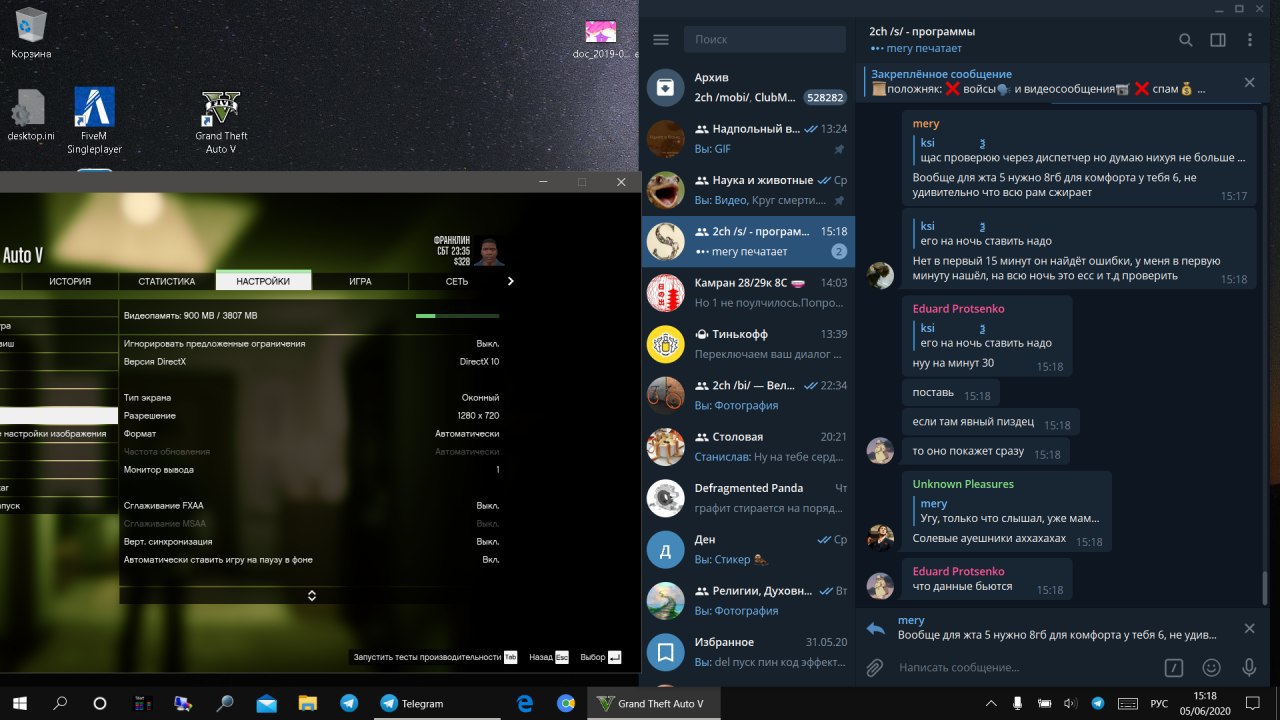
Task: Click the attach file paperclip icon
Action: pos(874,667)
